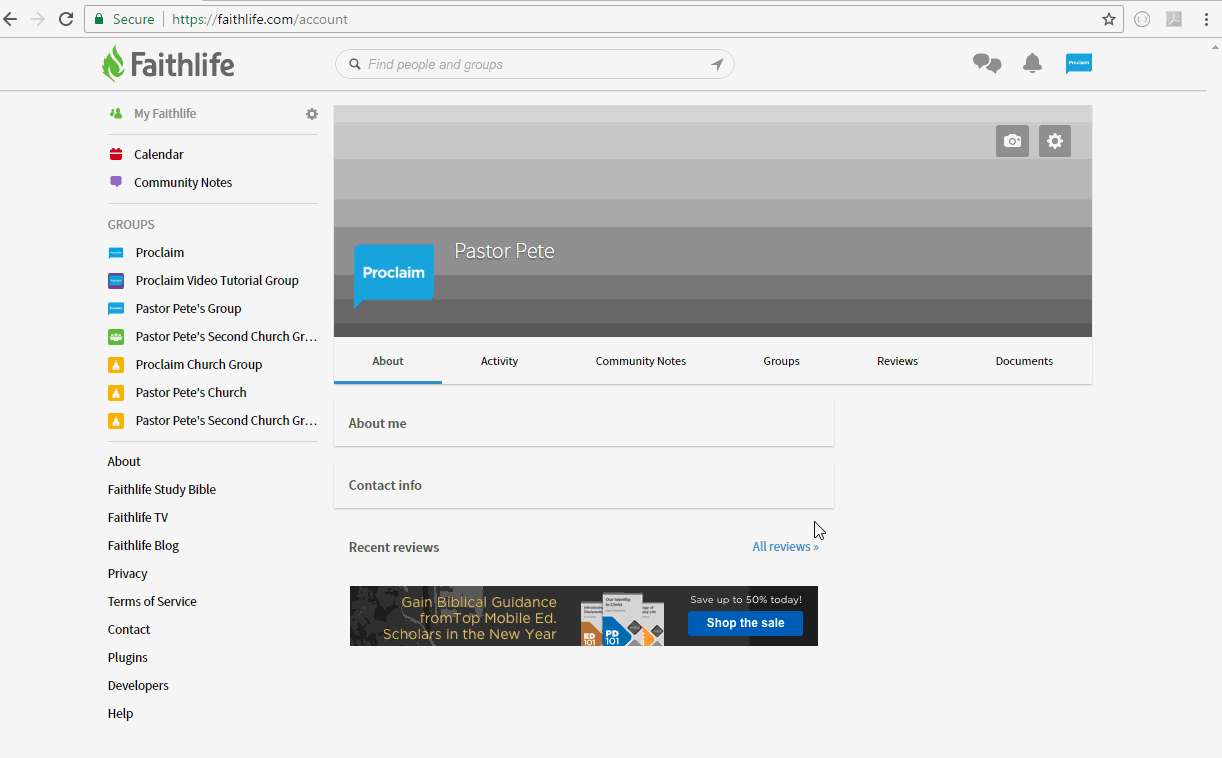The height and width of the screenshot is (758, 1222).
Task: Open the Faithlife Study Bible link
Action: point(162,489)
